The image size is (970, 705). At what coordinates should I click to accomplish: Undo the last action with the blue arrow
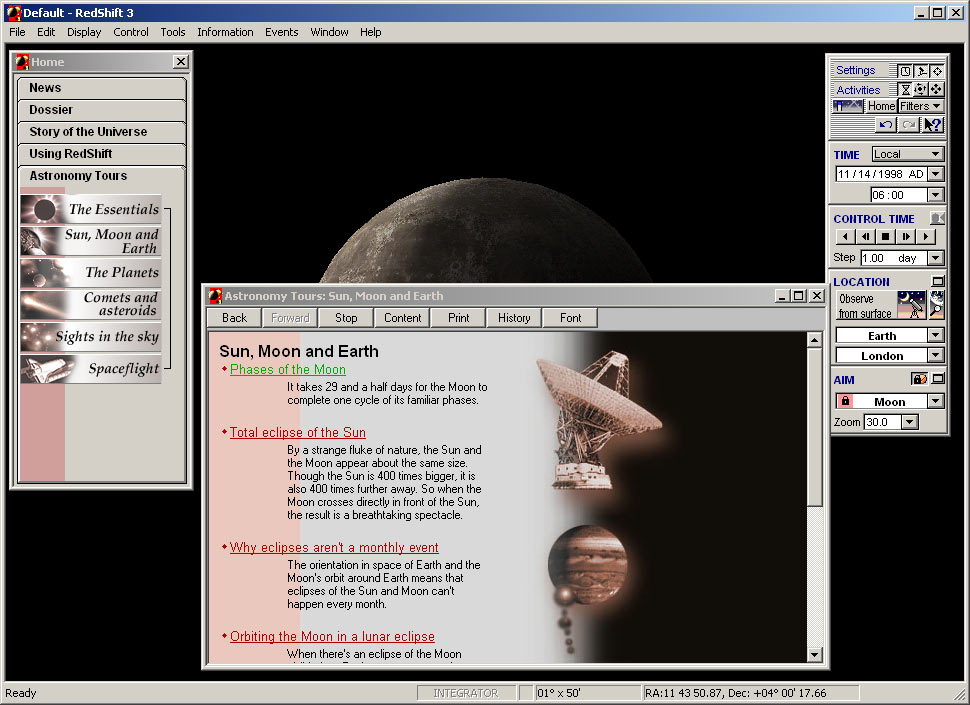(886, 125)
